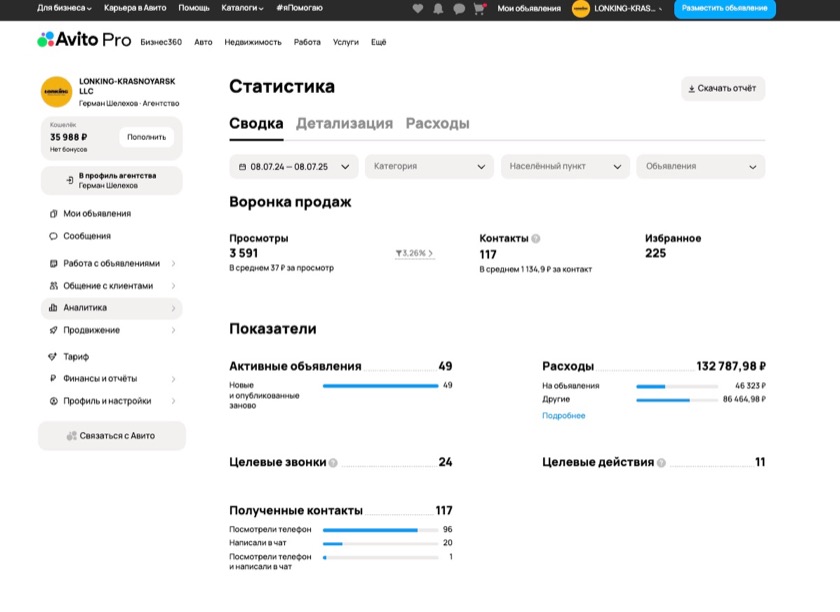
Task: Open the Для бизнеса top menu
Action: (x=64, y=8)
